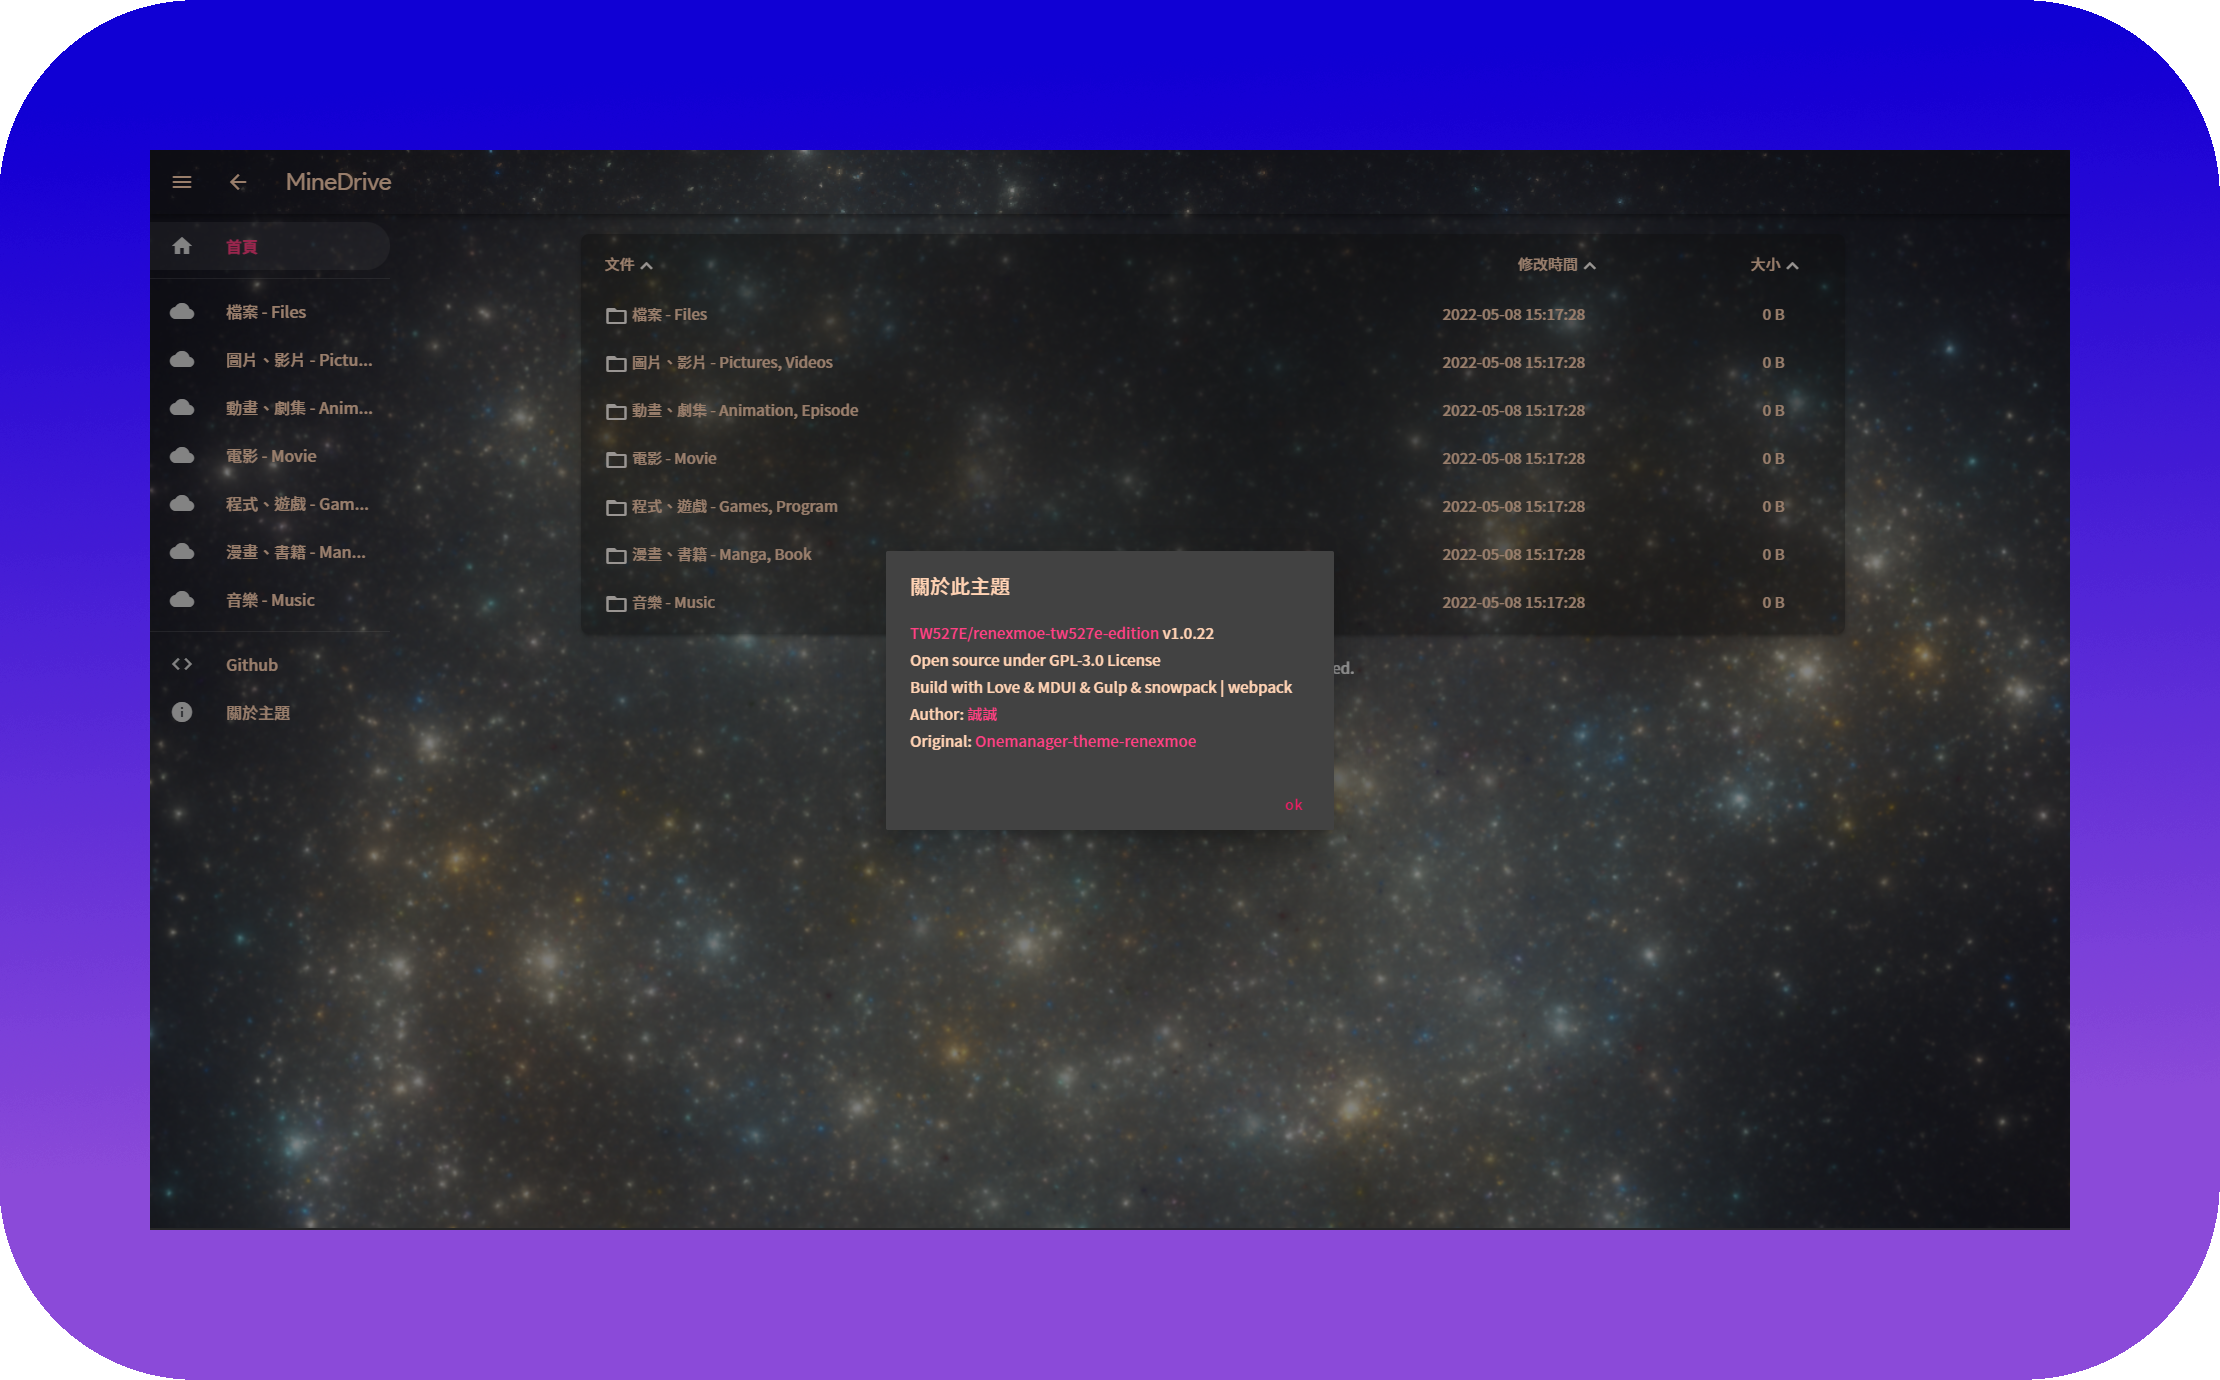Image resolution: width=2220 pixels, height=1380 pixels.
Task: Click folder icon of 電影 - Movie row
Action: pos(616,459)
